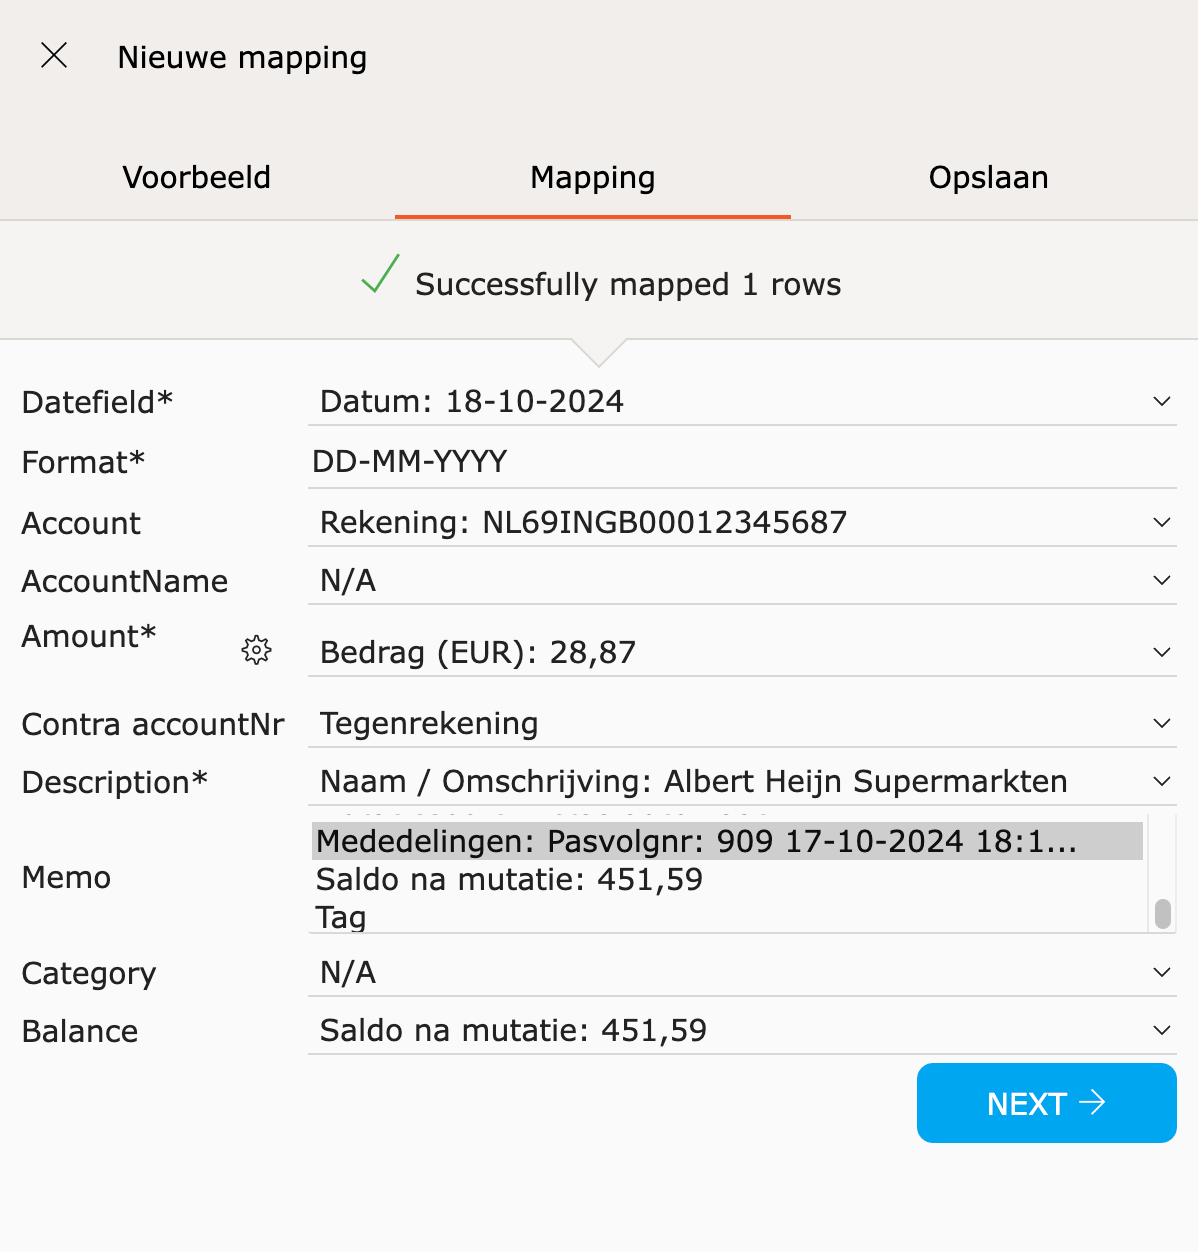Edit the DD-MM-YYYY format field

pyautogui.click(x=742, y=462)
